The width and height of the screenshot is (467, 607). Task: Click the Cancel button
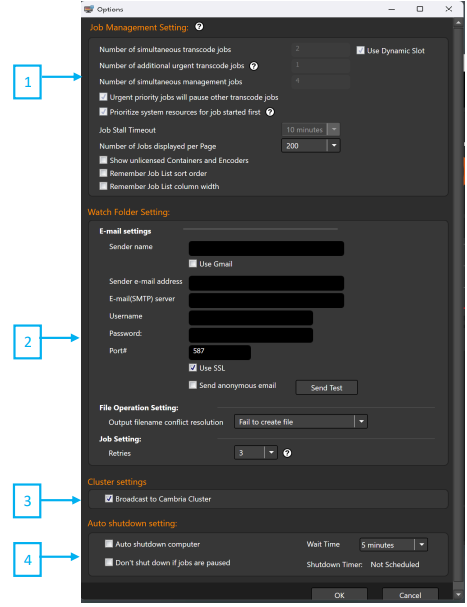(x=410, y=595)
